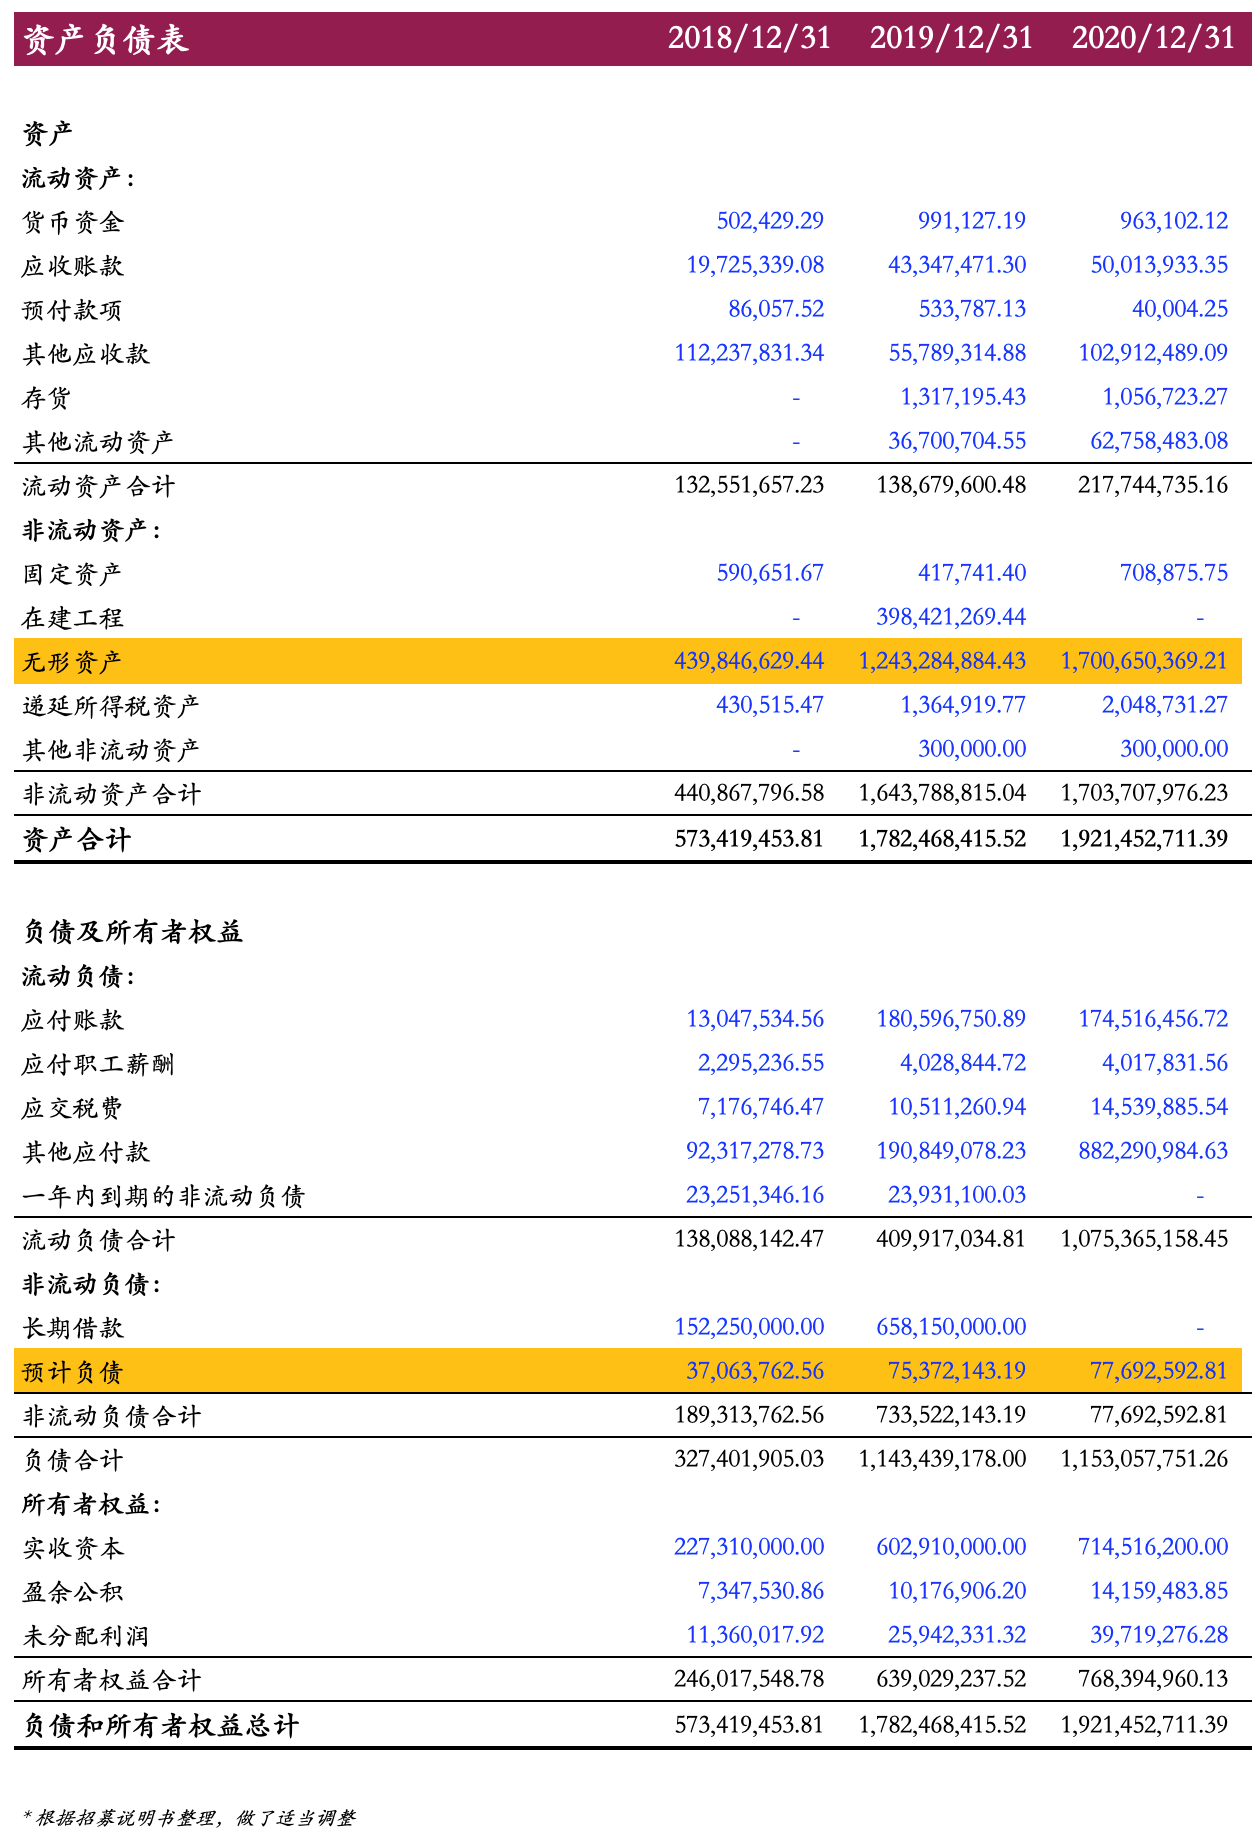Click the 未分配利润 row label
1252x1848 pixels.
(86, 1636)
